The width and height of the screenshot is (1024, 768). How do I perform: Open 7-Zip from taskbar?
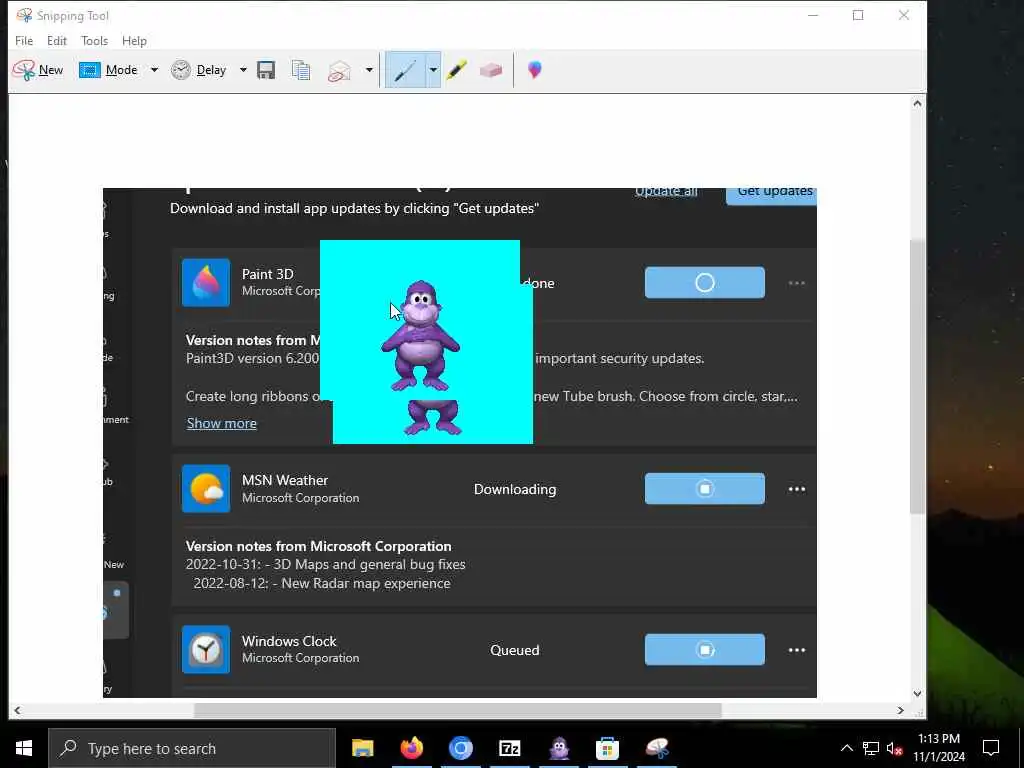[509, 748]
